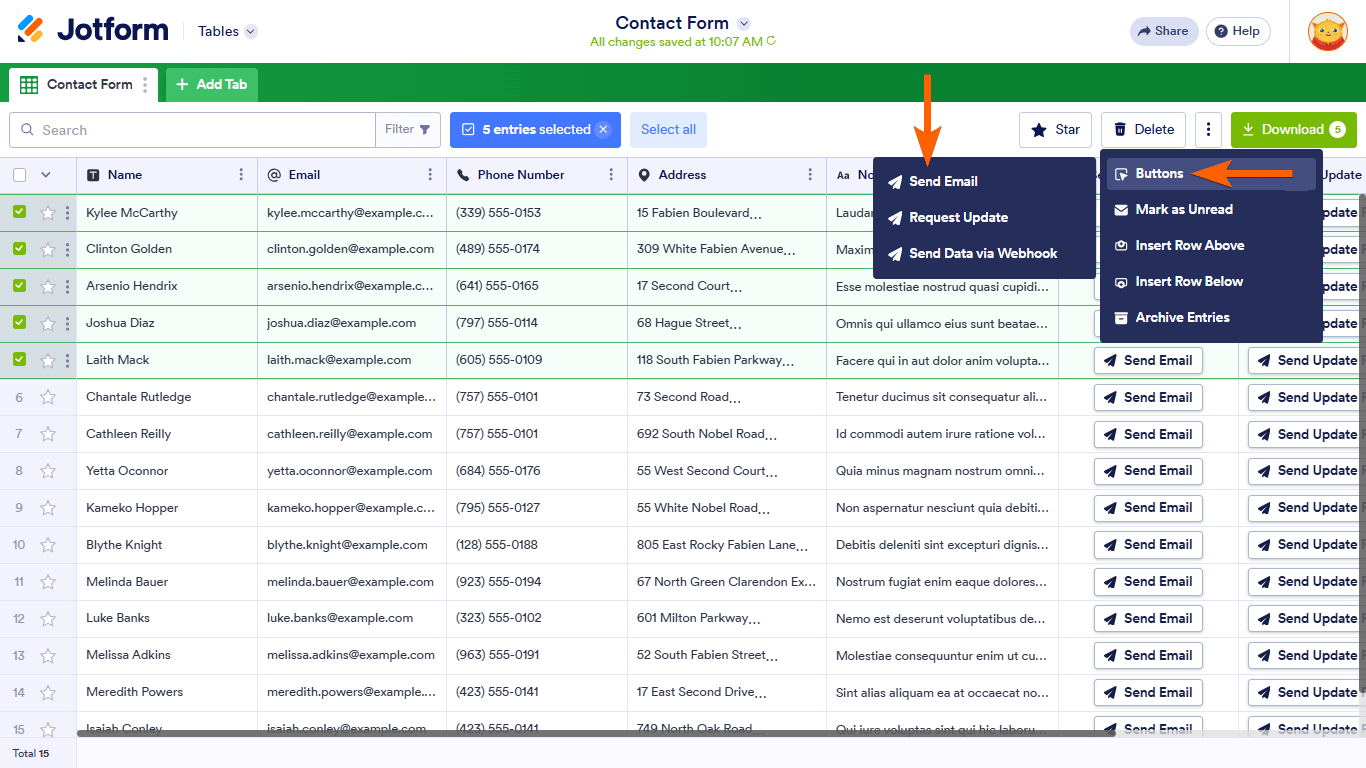The image size is (1366, 768).
Task: Click the Add Tab button
Action: click(x=212, y=85)
